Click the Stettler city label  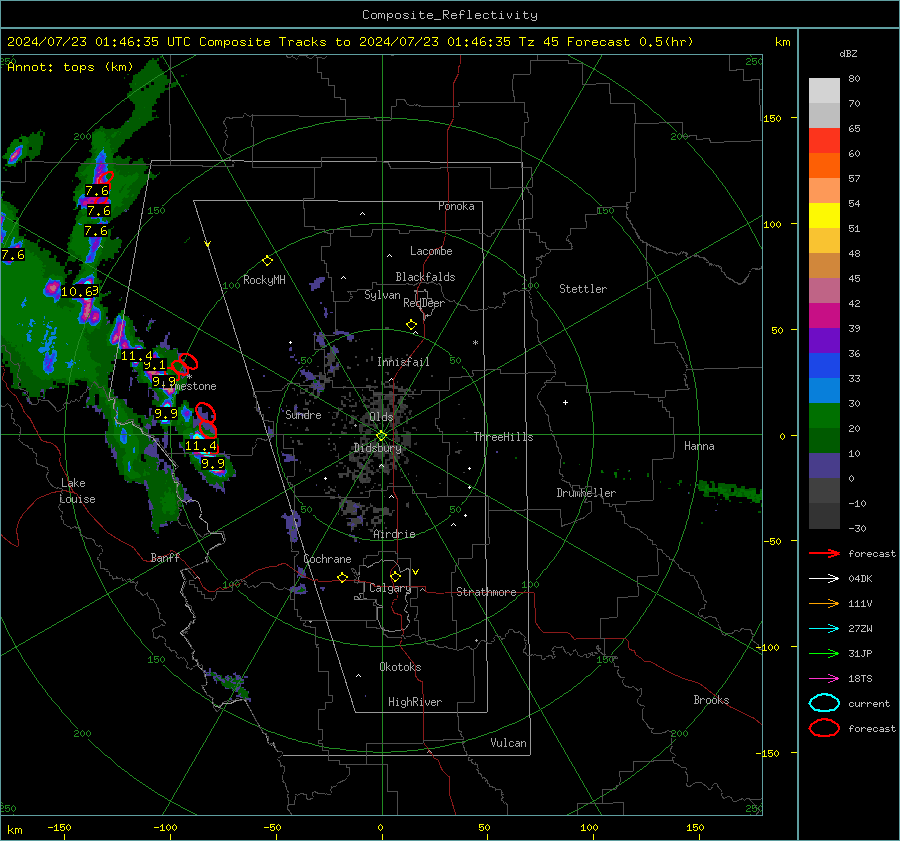click(x=583, y=289)
